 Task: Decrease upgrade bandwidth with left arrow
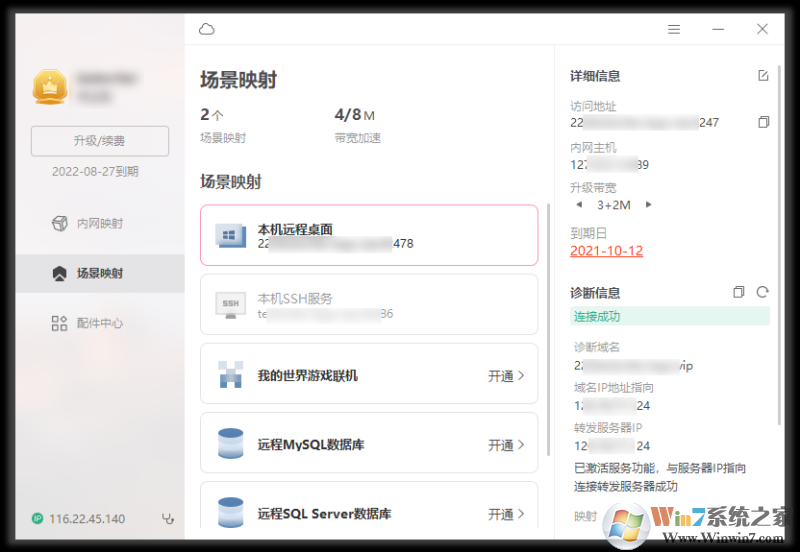pyautogui.click(x=579, y=204)
